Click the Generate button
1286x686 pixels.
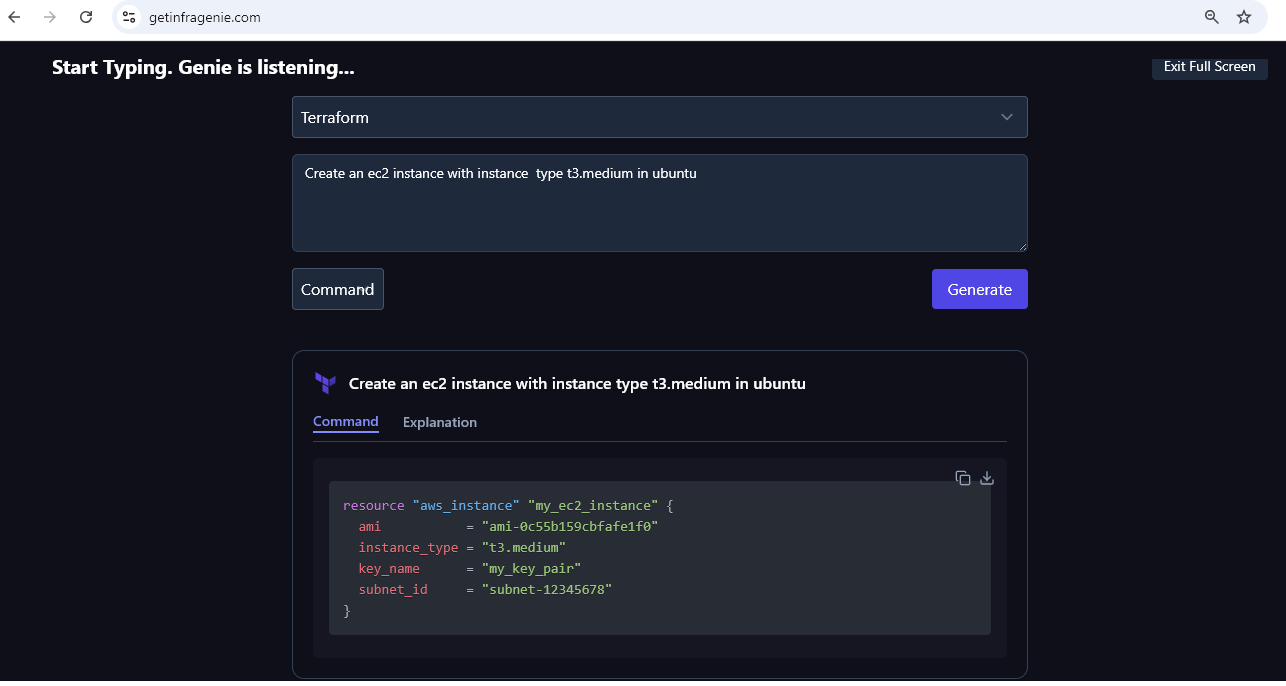point(979,289)
